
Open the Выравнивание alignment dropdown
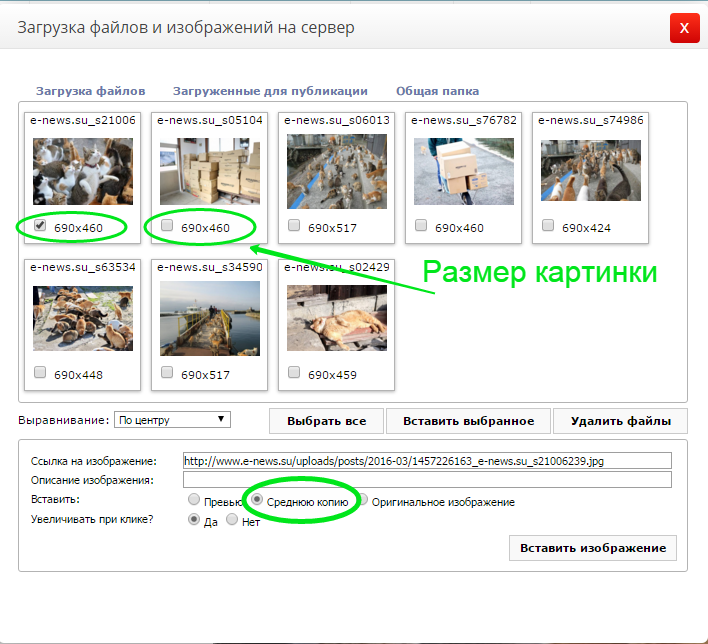tap(172, 420)
